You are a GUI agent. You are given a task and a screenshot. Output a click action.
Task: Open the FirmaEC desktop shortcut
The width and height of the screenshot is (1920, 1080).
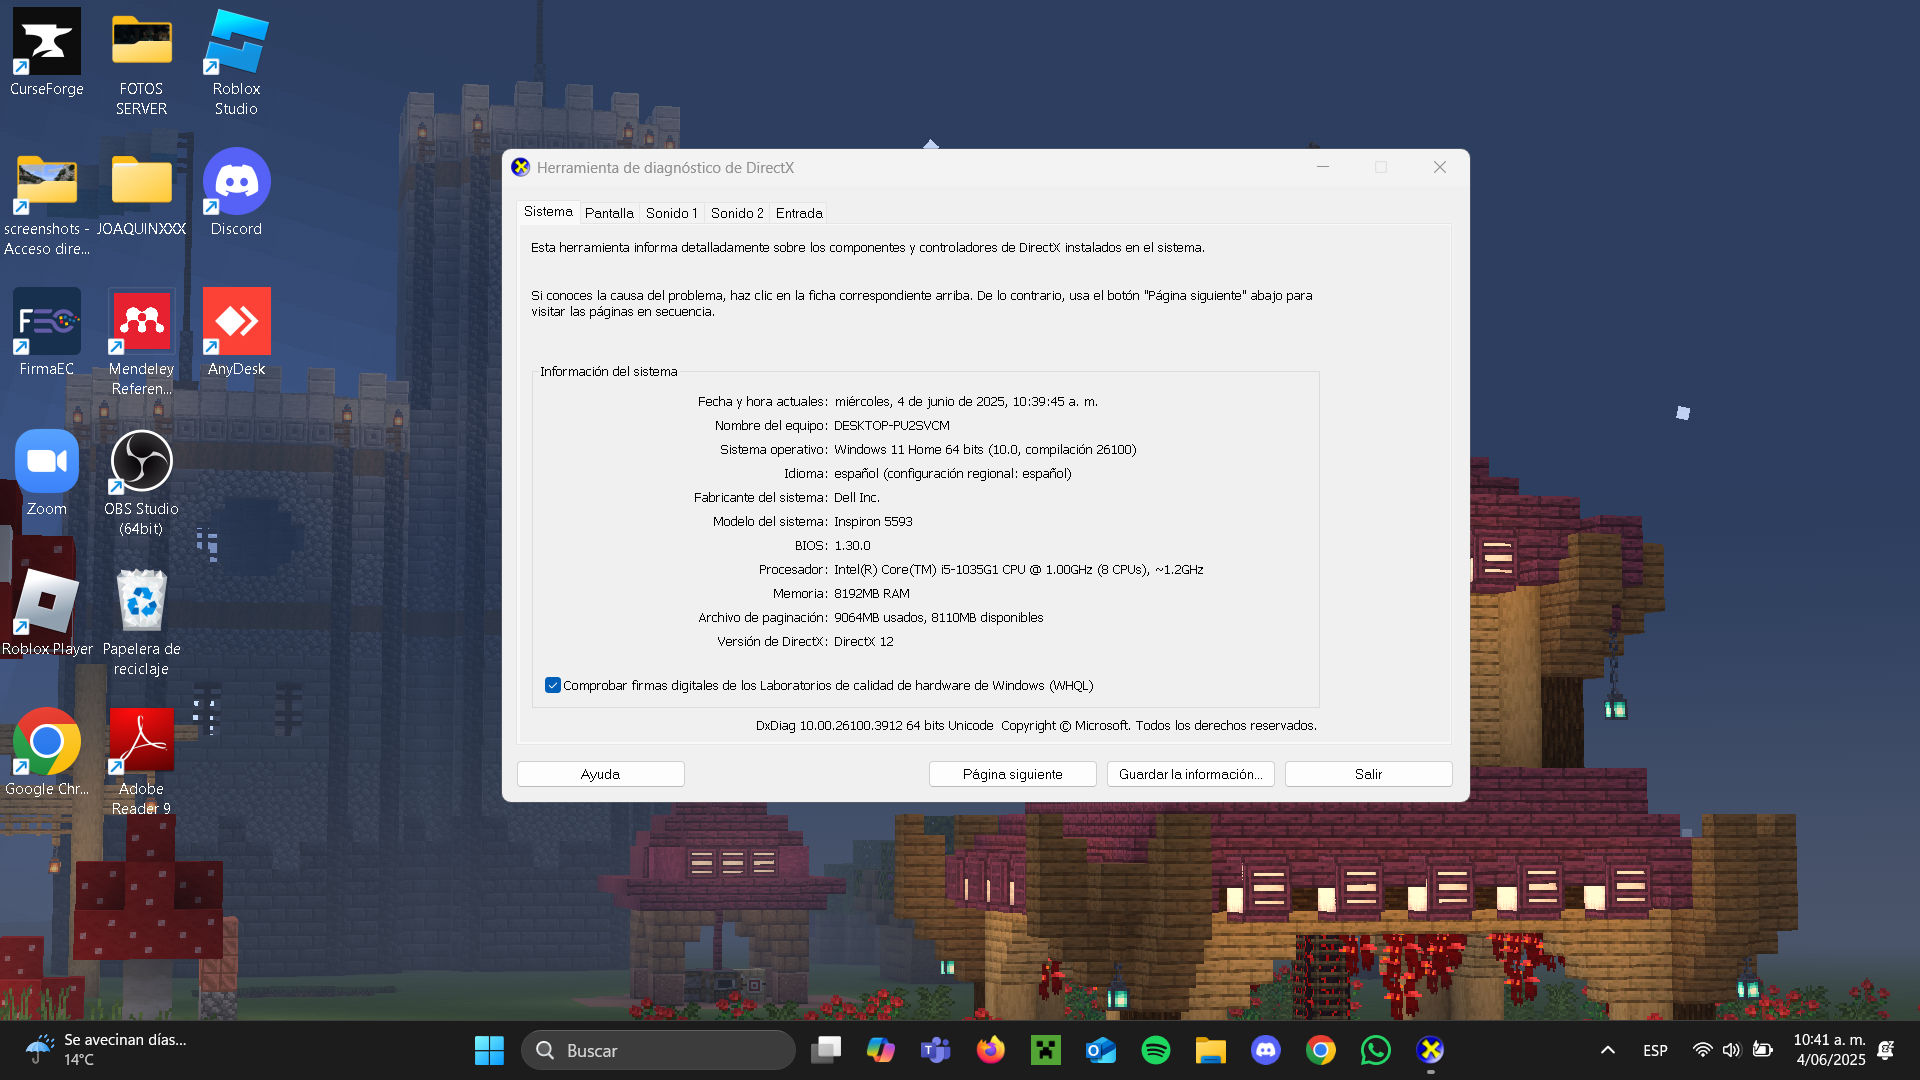click(46, 322)
